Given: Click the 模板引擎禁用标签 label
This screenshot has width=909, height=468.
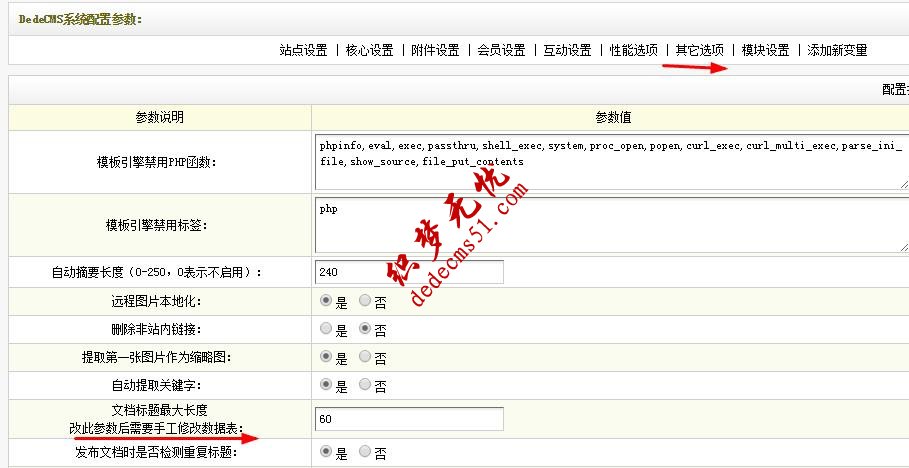Looking at the screenshot, I should 156,226.
